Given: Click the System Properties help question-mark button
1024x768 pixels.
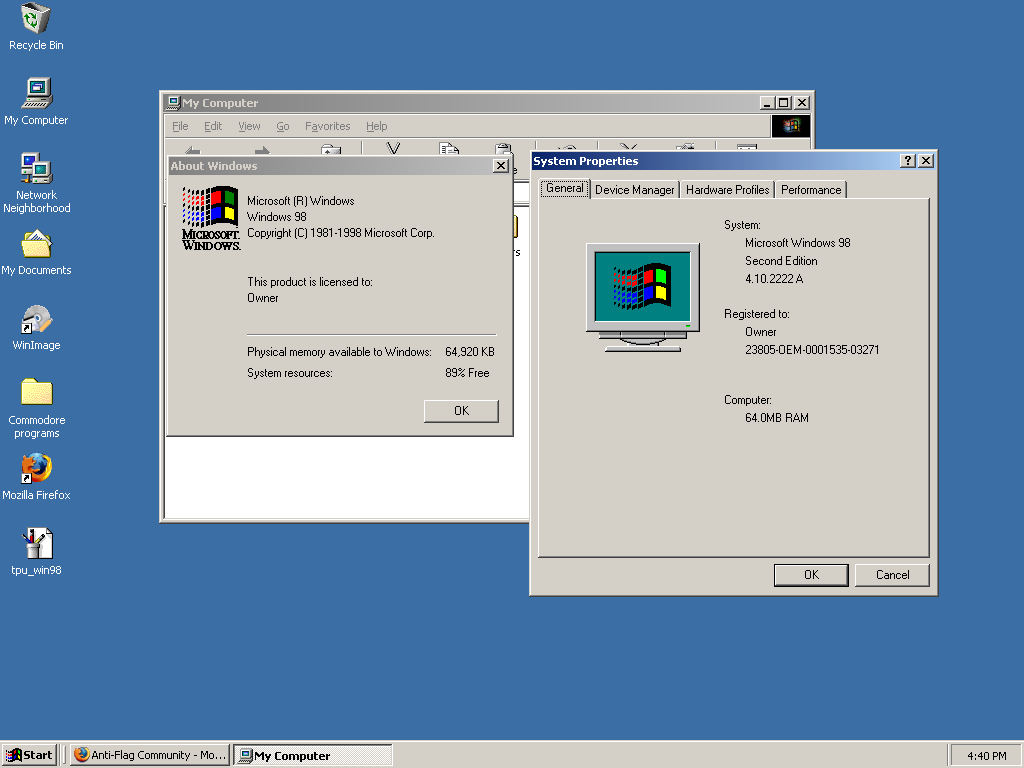Looking at the screenshot, I should [907, 161].
